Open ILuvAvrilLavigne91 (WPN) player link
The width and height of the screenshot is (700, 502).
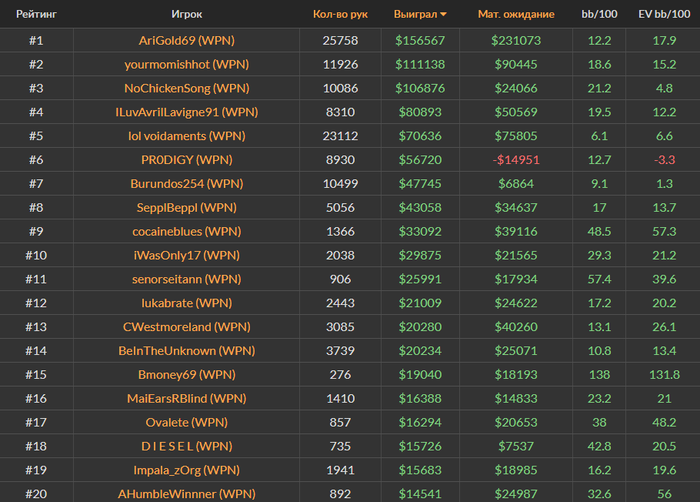[x=186, y=112]
